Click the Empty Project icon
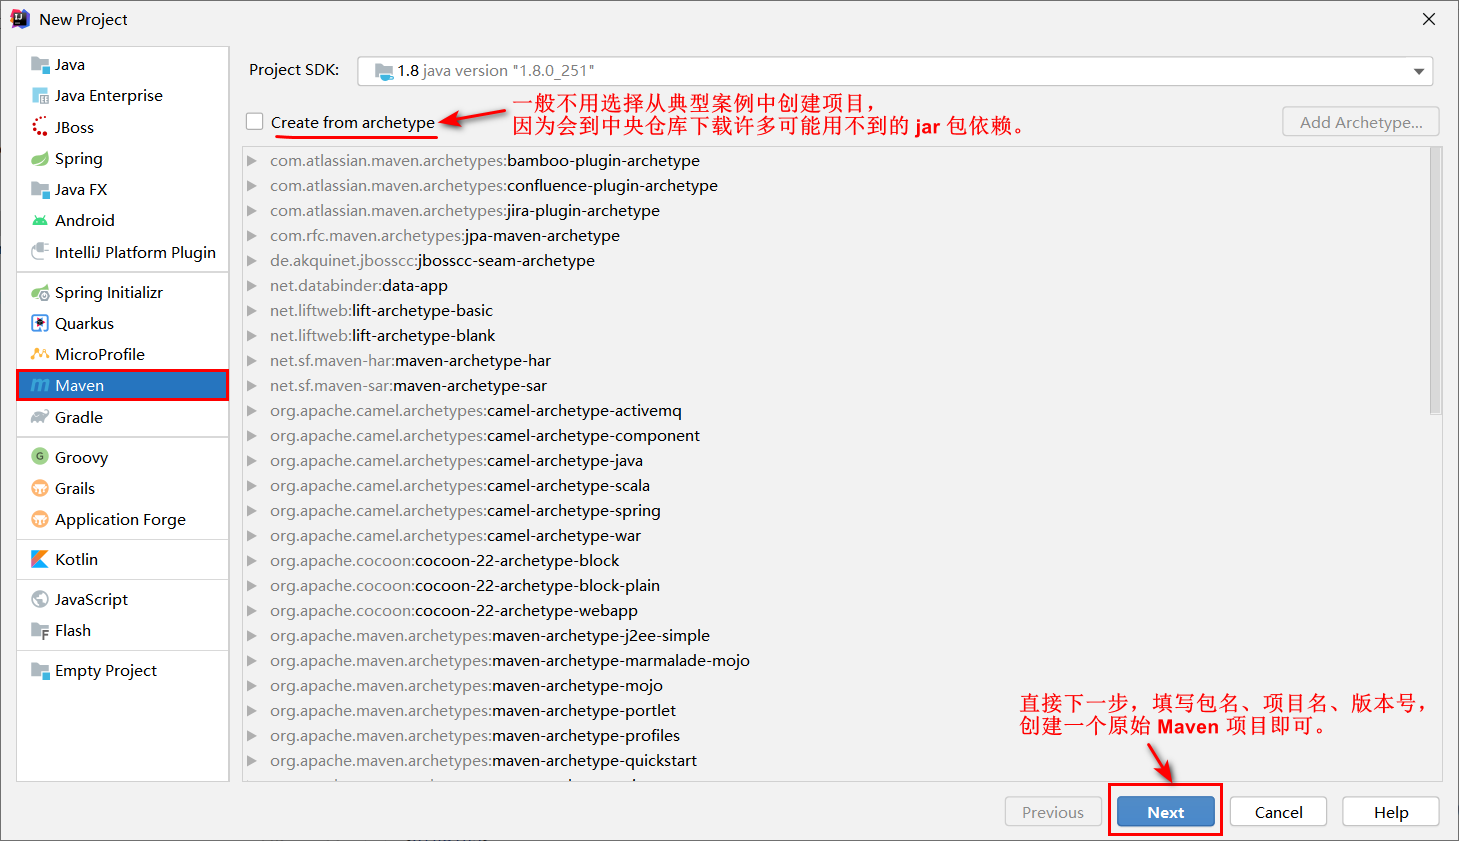Viewport: 1459px width, 841px height. [x=40, y=670]
